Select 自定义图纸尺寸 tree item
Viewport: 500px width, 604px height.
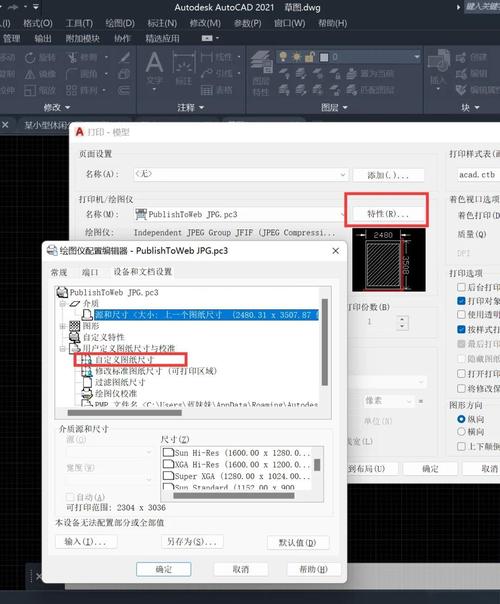point(124,360)
